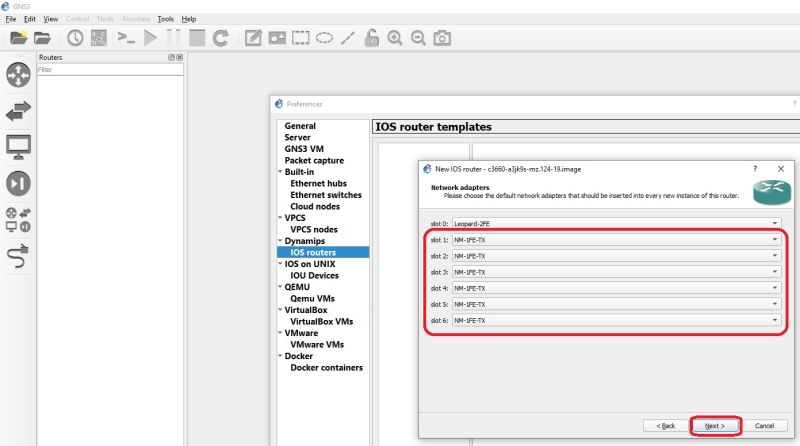Click the insert picture icon
The width and height of the screenshot is (800, 446).
(x=277, y=38)
